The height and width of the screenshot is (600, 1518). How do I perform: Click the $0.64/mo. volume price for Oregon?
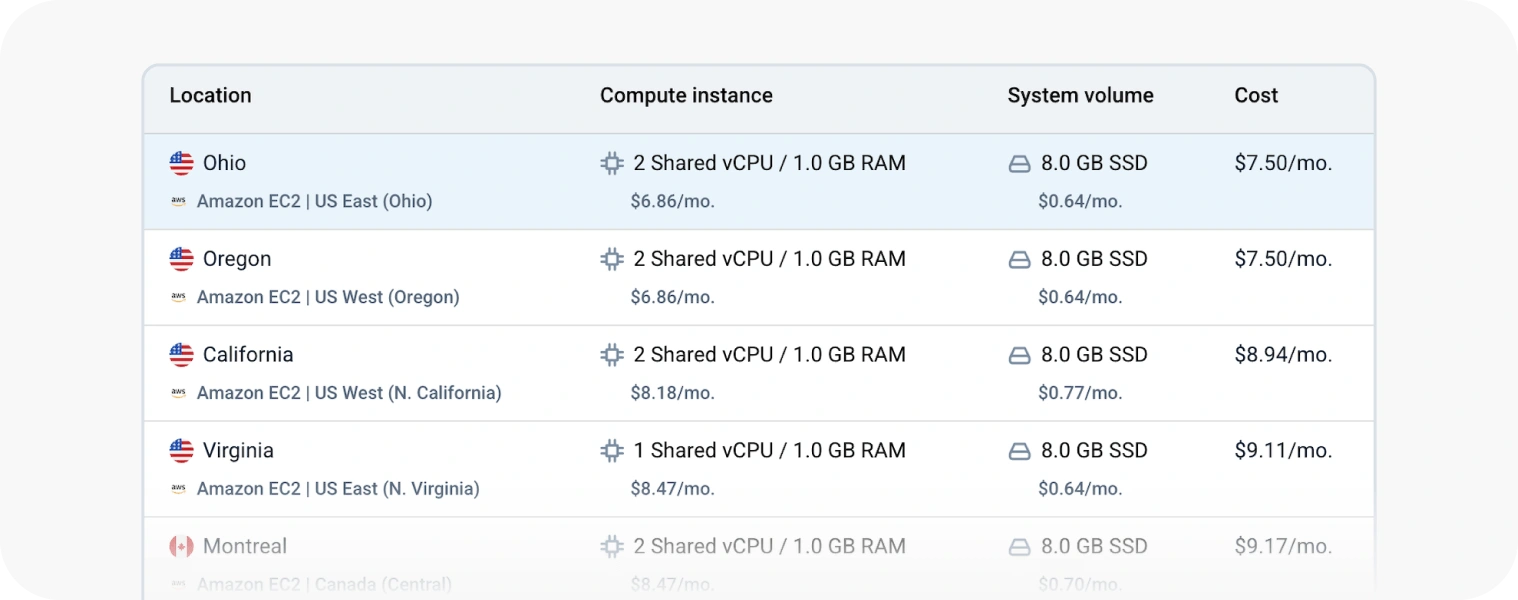(x=1080, y=297)
